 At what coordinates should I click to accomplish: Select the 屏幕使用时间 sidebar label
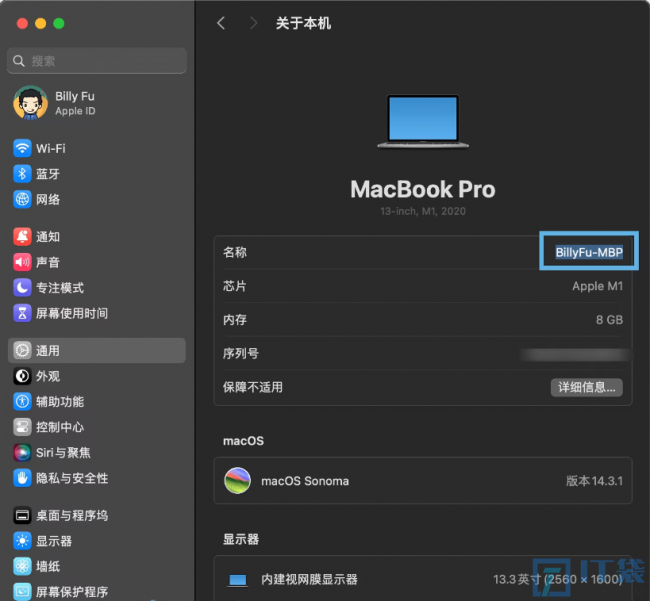click(72, 313)
